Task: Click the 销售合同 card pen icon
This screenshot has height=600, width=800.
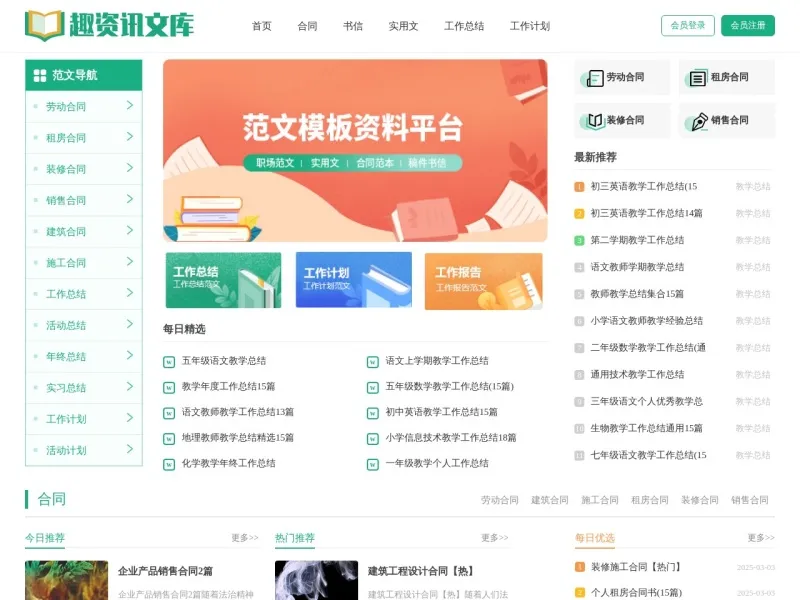Action: [x=698, y=121]
